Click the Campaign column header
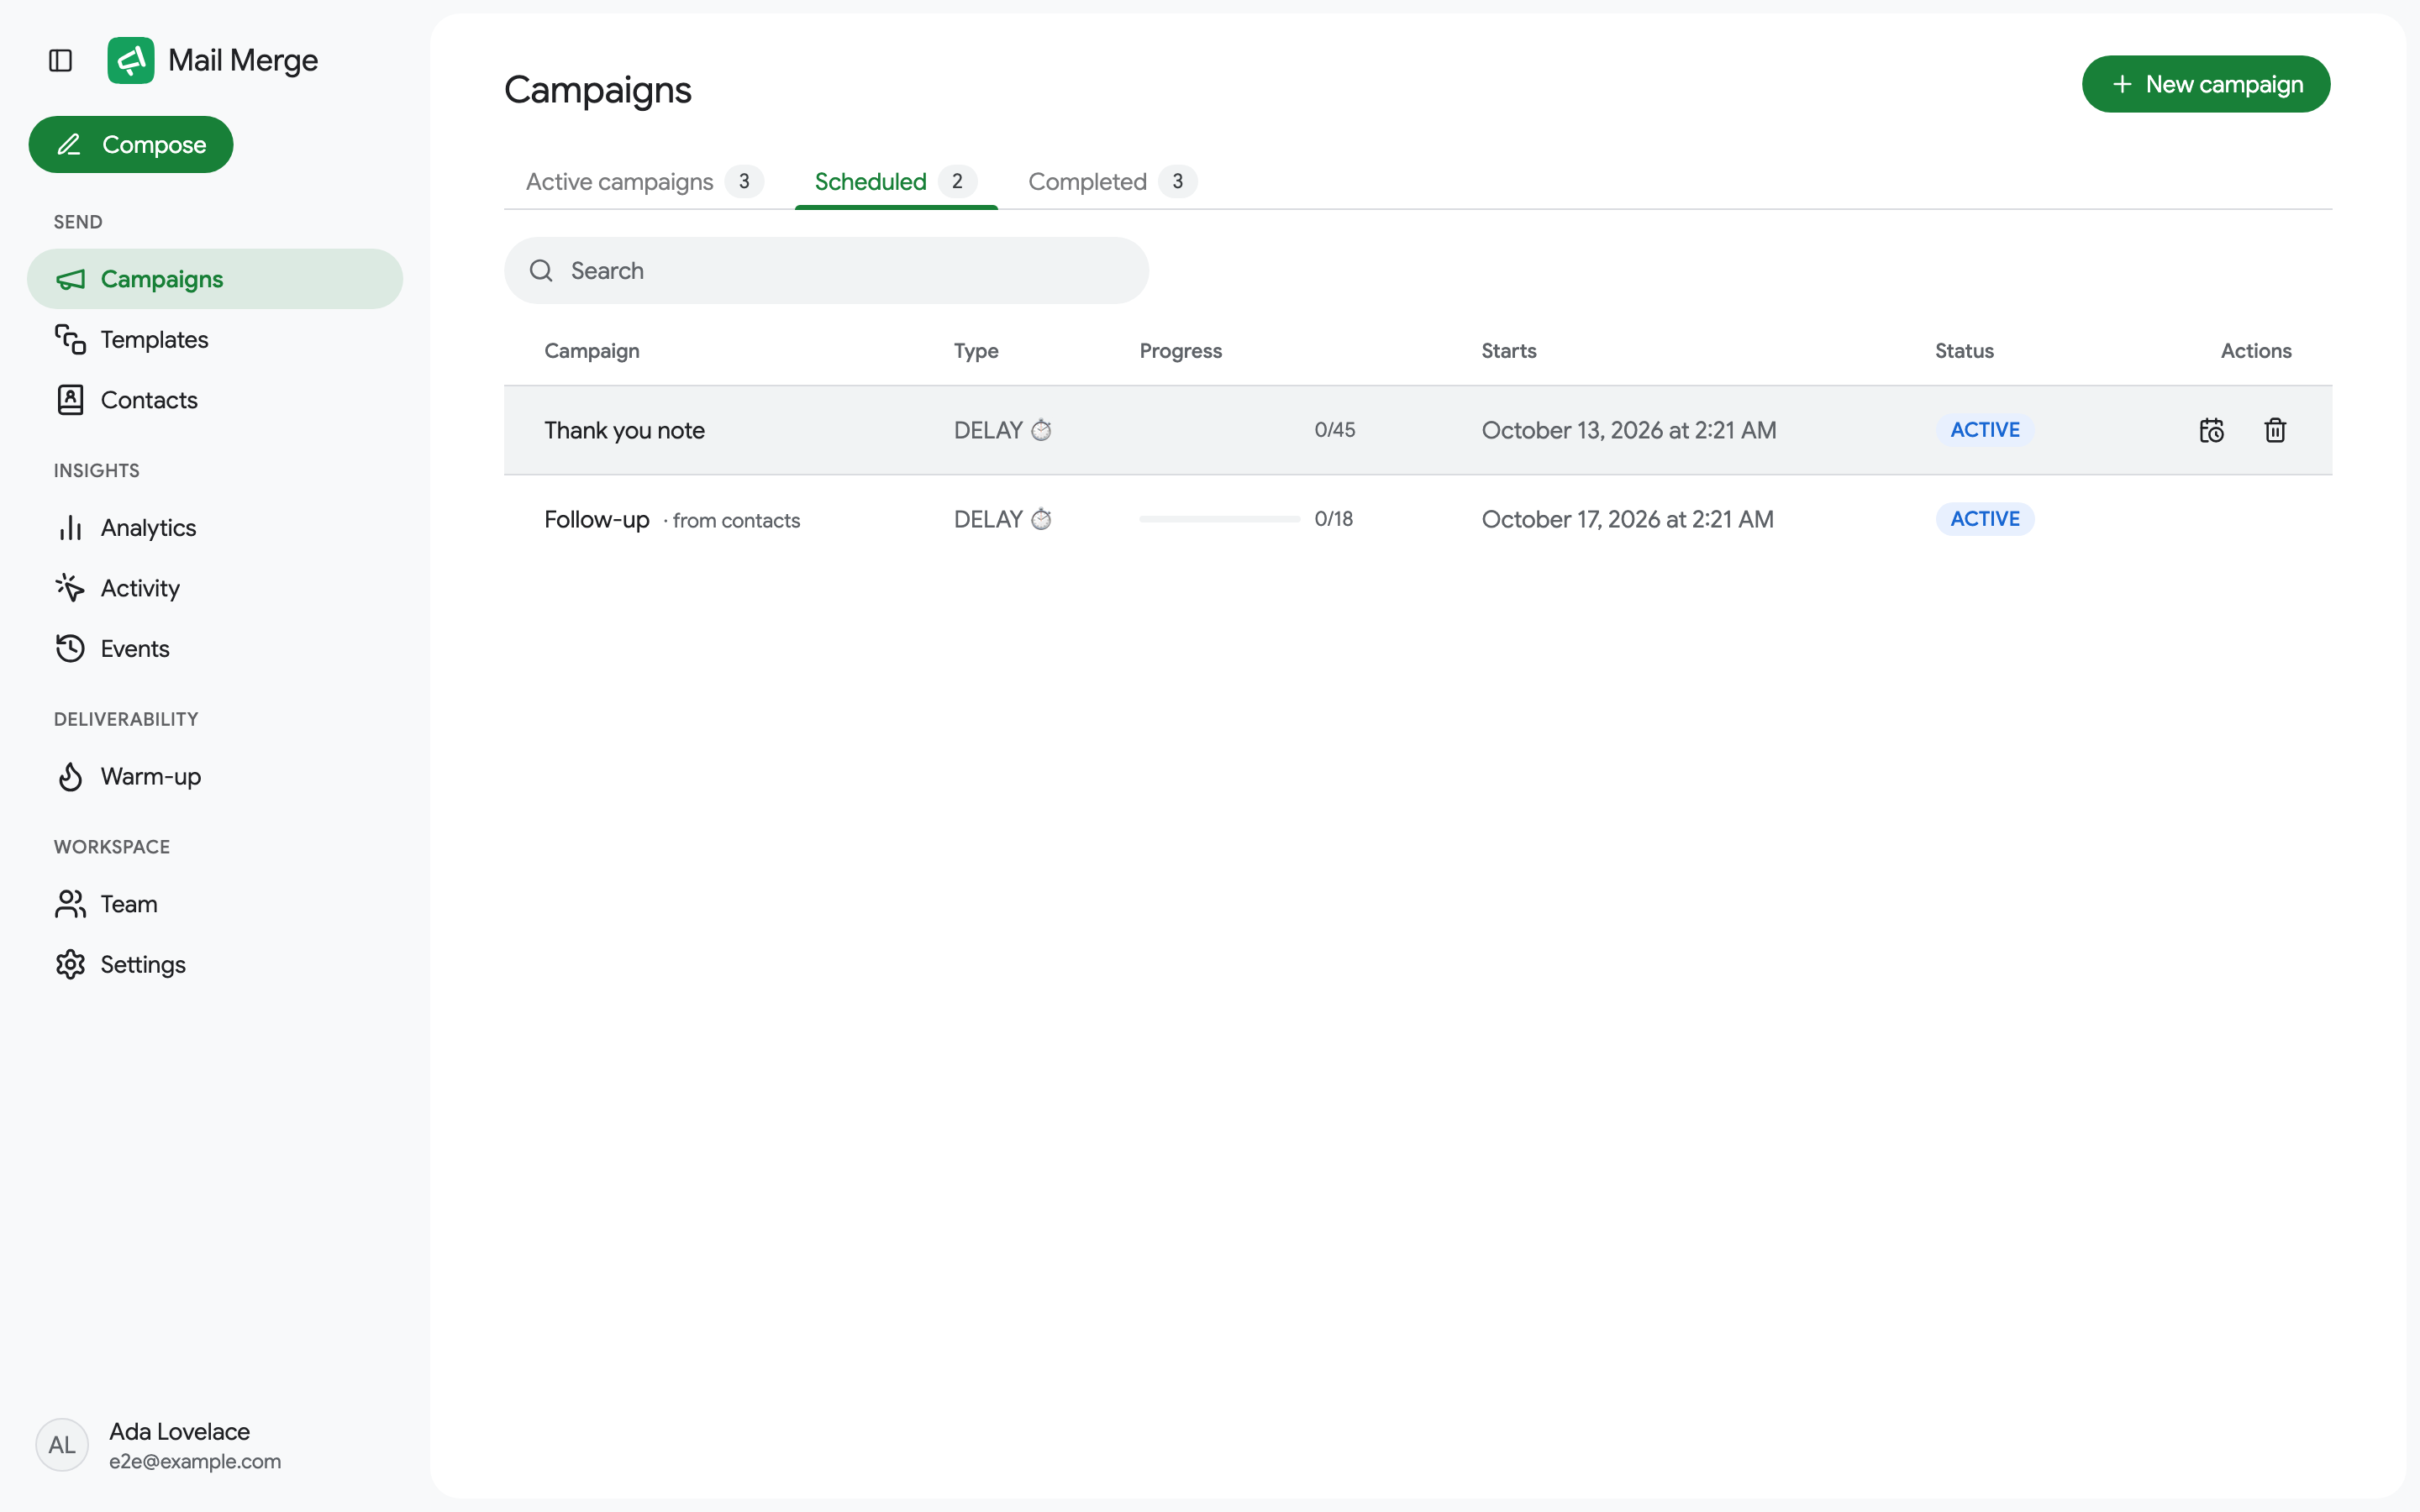This screenshot has height=1512, width=2420. click(592, 351)
